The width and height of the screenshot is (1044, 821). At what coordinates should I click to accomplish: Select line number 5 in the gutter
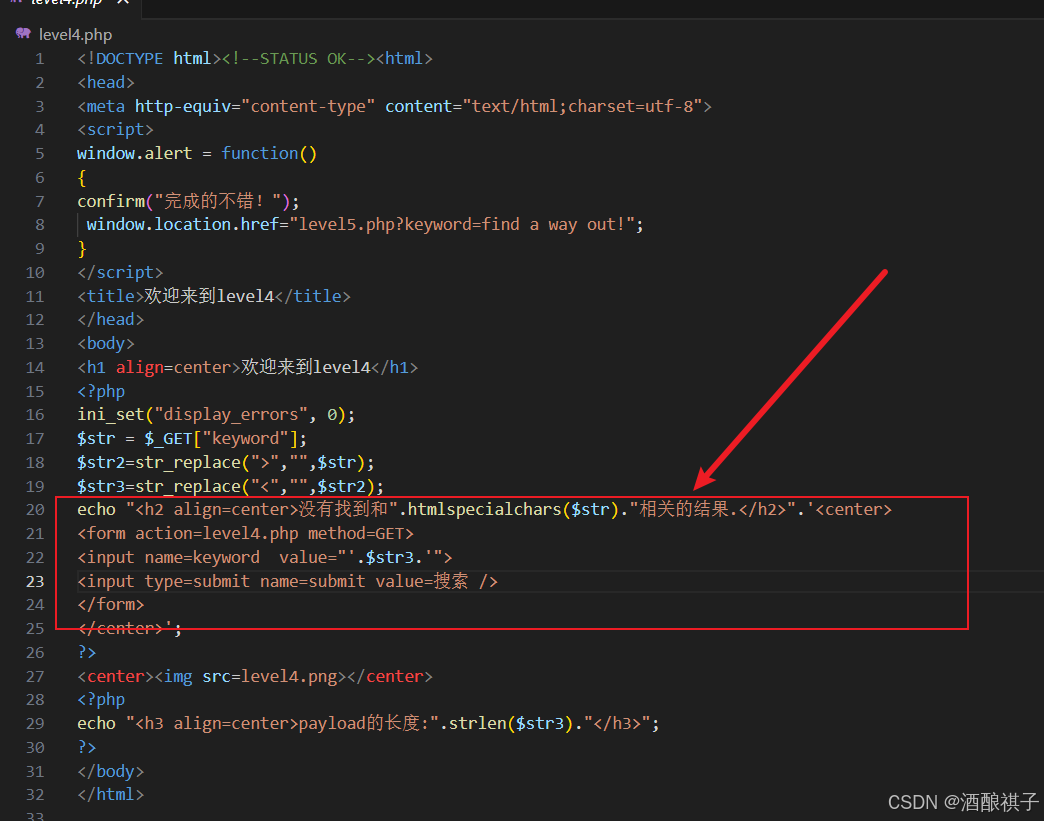(x=40, y=154)
